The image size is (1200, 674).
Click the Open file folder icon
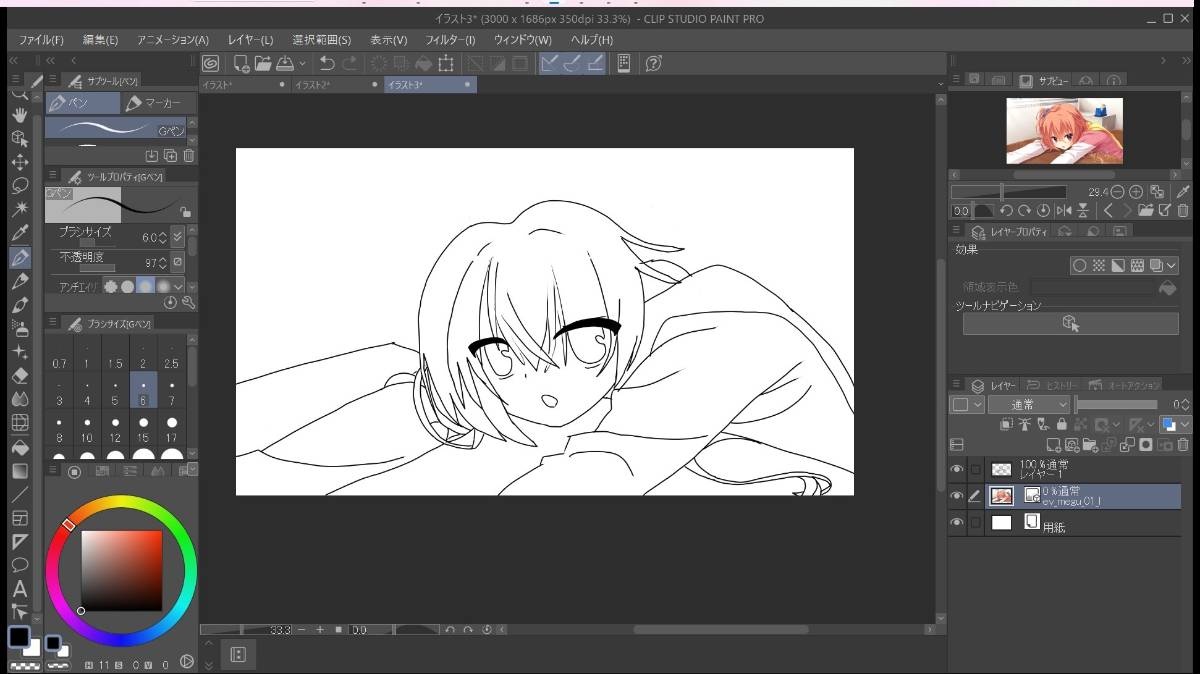point(263,64)
